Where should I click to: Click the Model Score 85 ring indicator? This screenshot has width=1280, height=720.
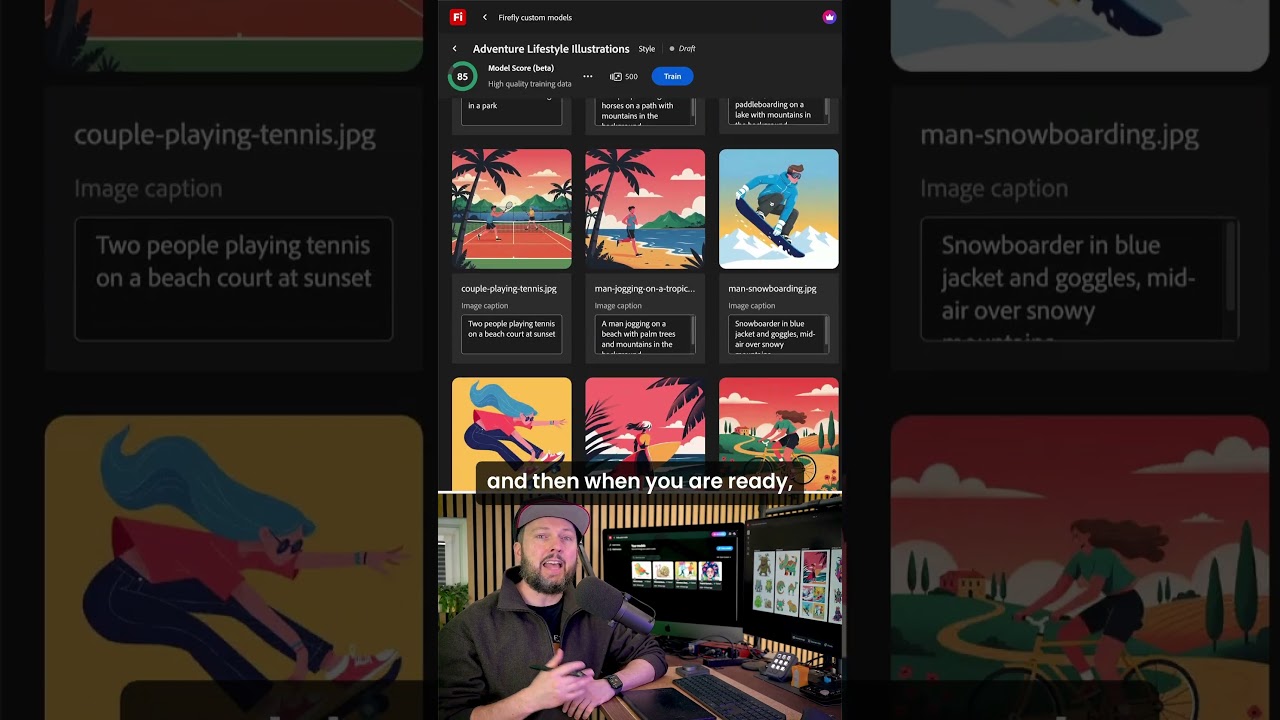point(462,76)
